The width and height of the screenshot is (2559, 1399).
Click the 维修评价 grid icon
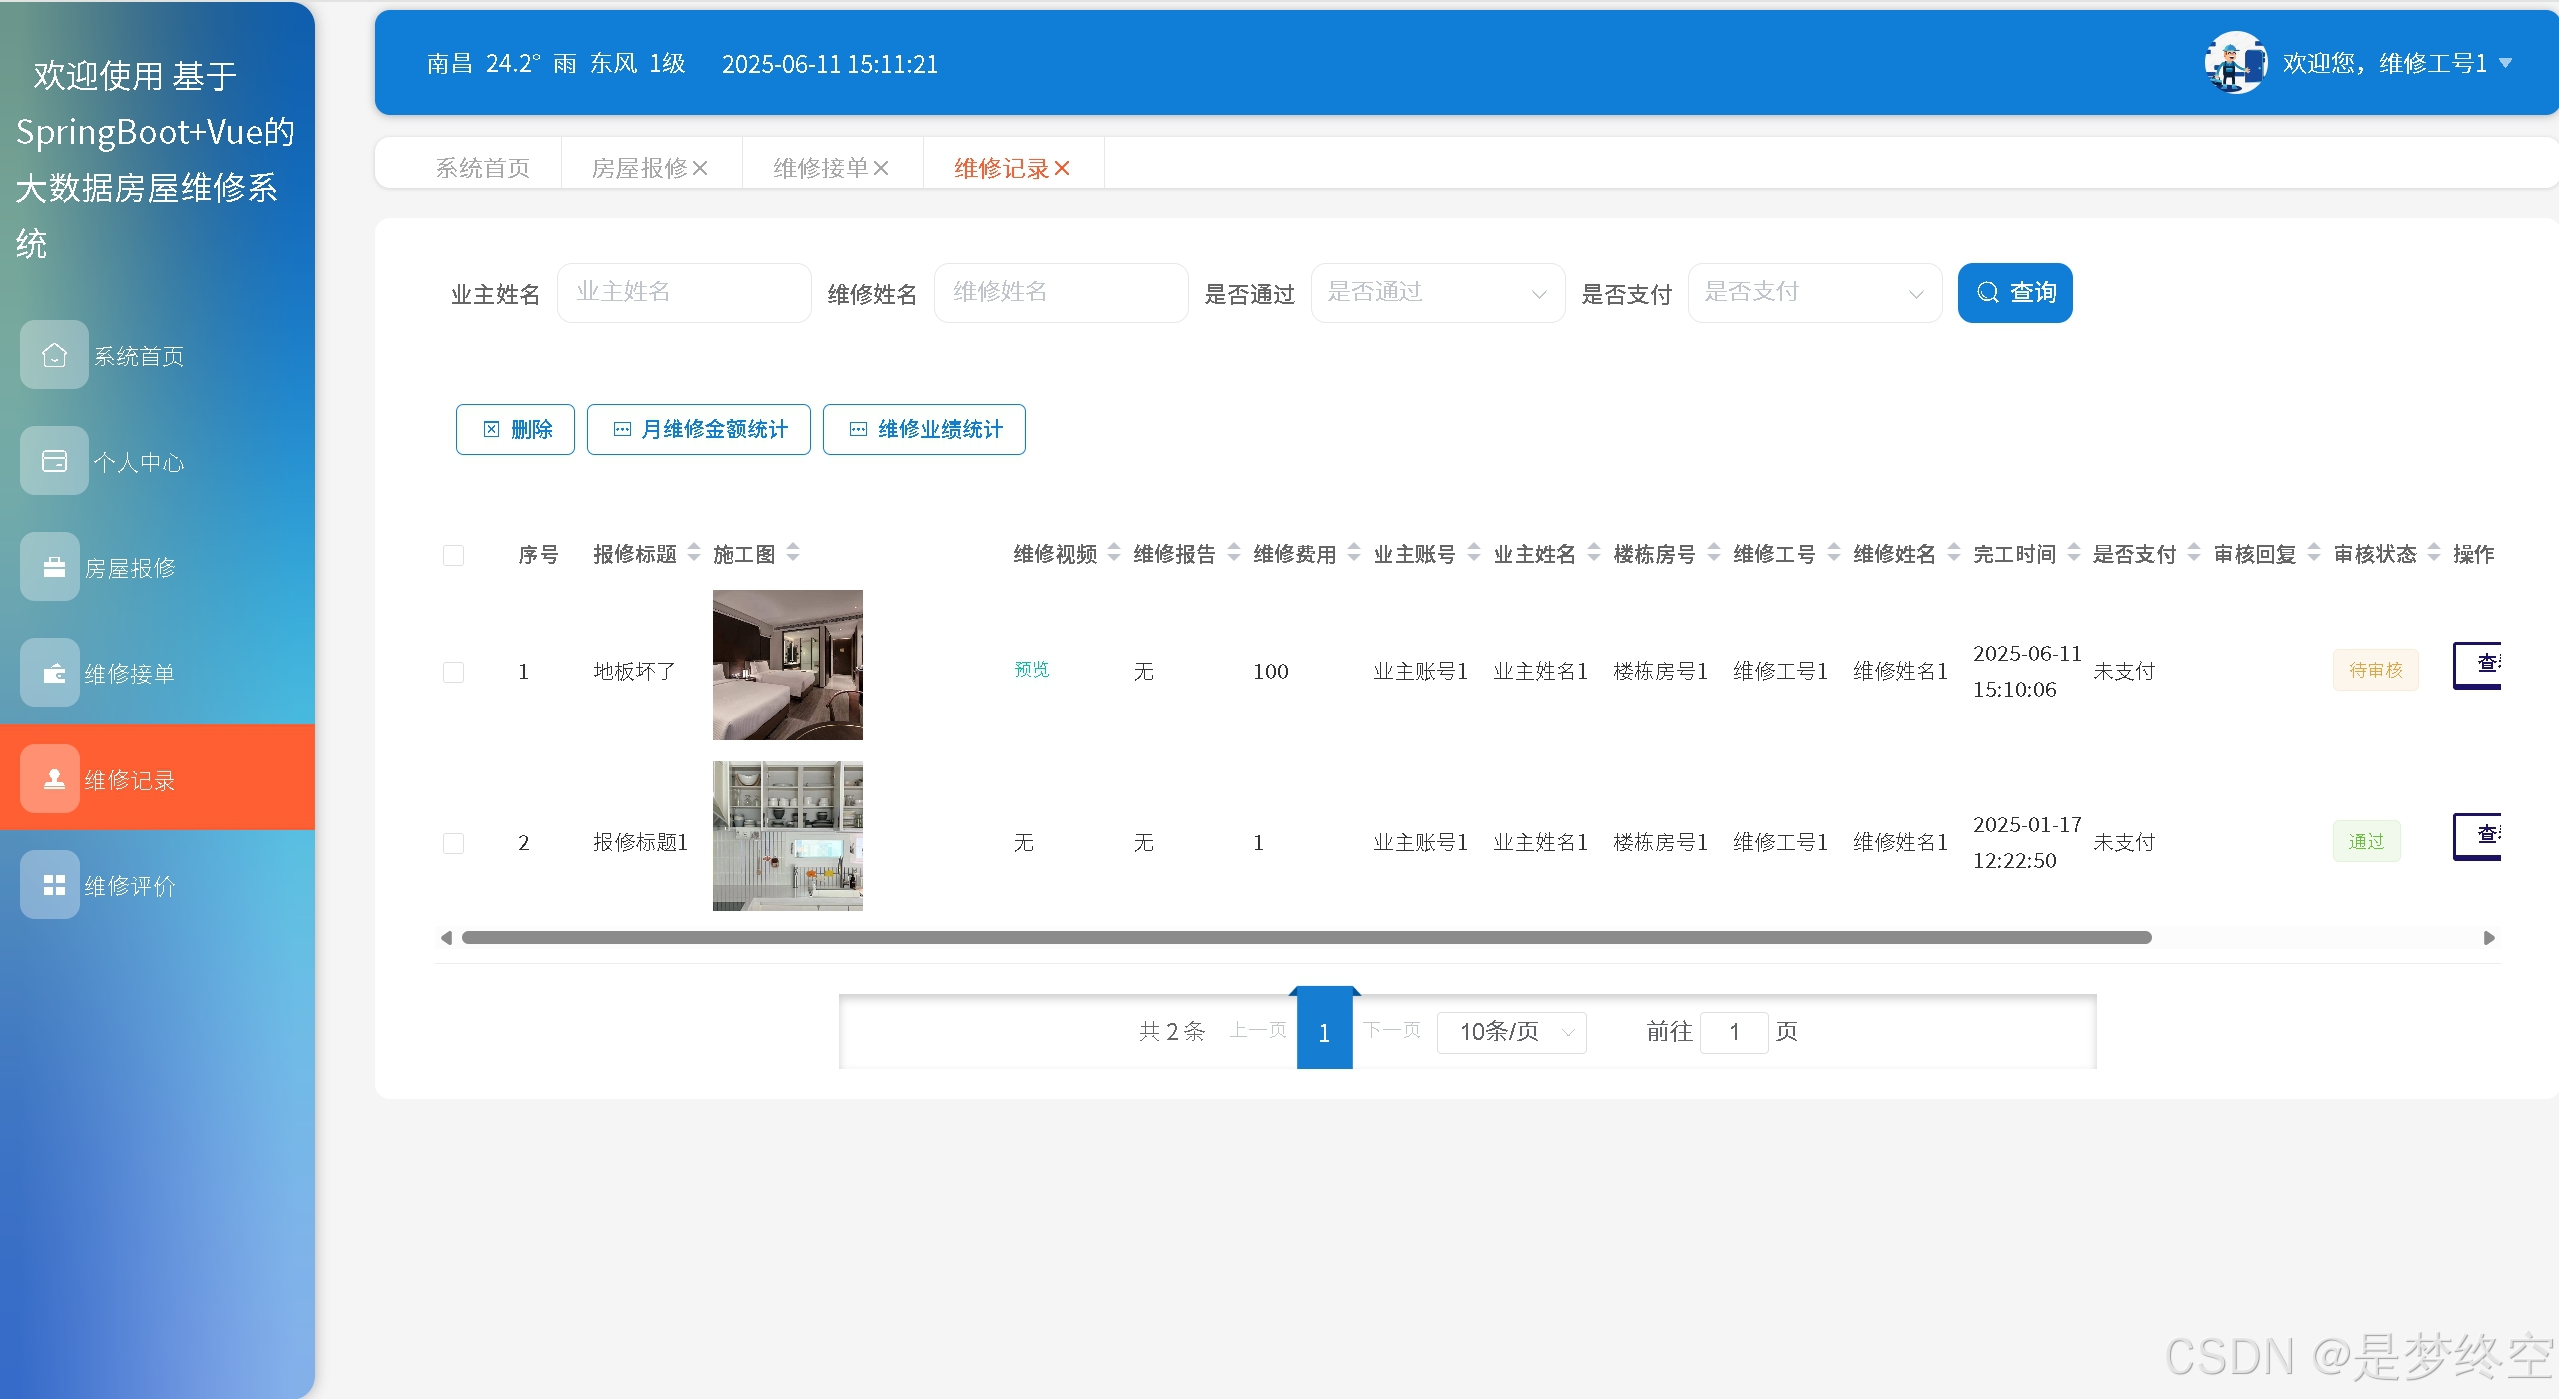coord(54,885)
